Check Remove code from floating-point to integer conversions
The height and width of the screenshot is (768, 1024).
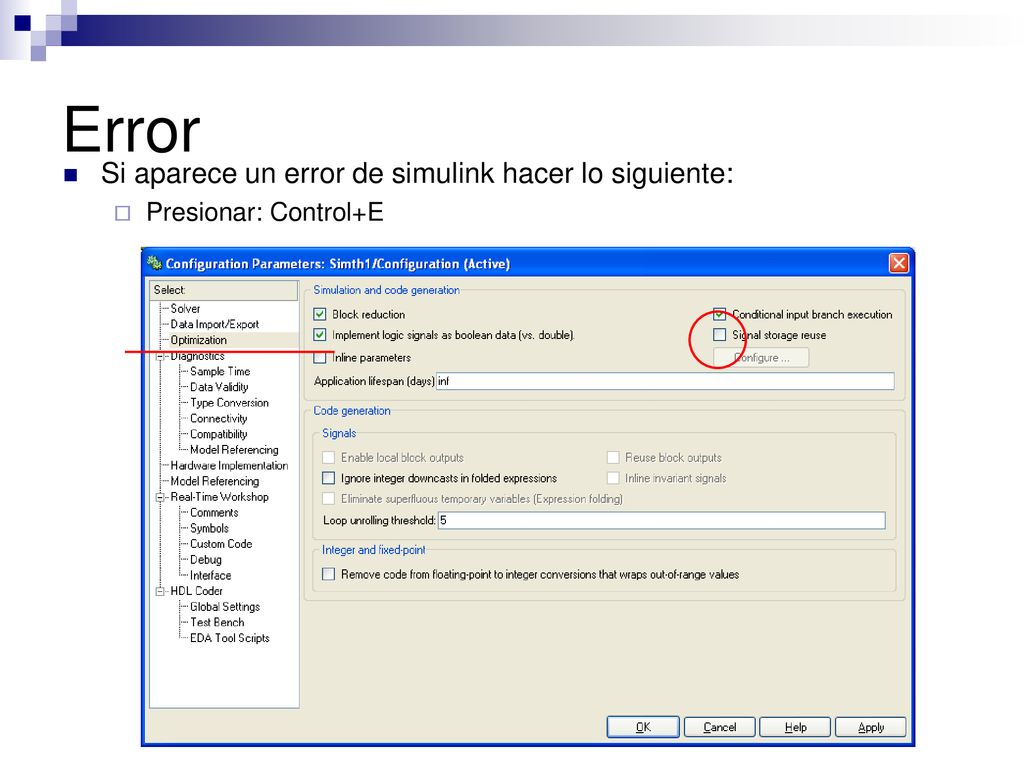click(x=328, y=574)
